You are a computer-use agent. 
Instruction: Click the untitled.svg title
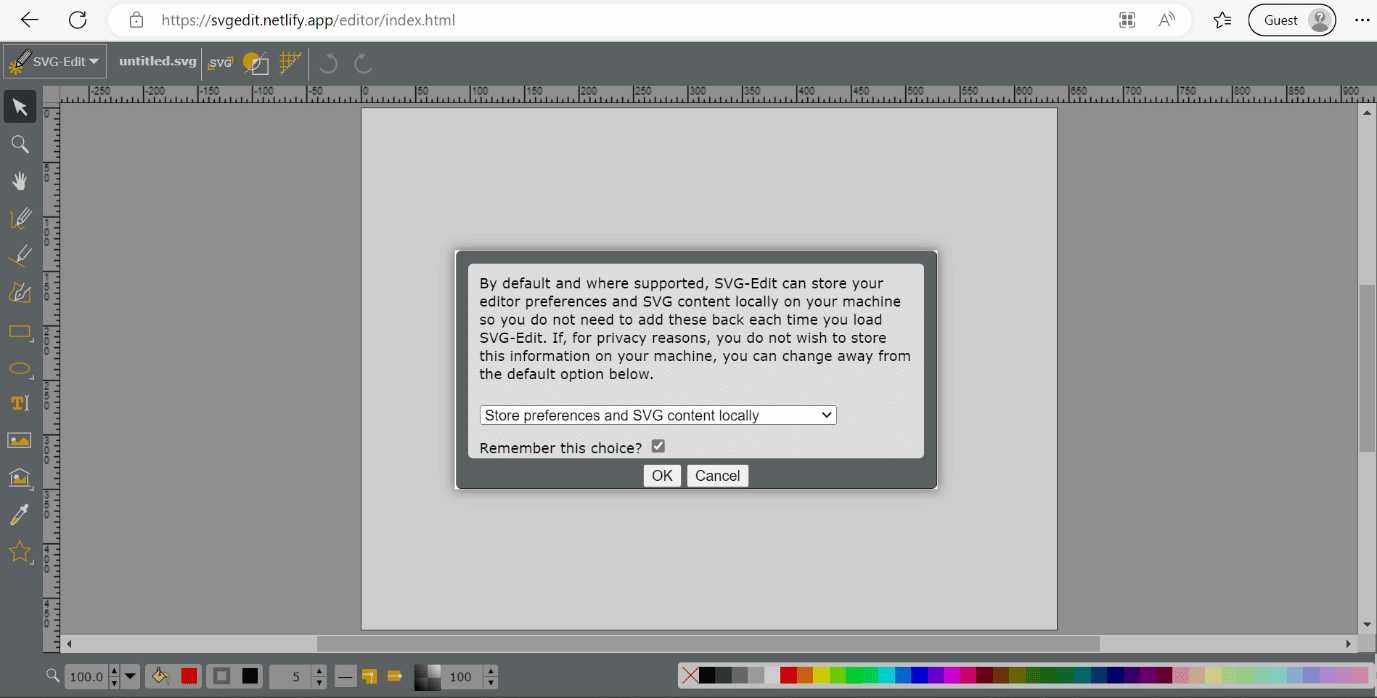157,61
